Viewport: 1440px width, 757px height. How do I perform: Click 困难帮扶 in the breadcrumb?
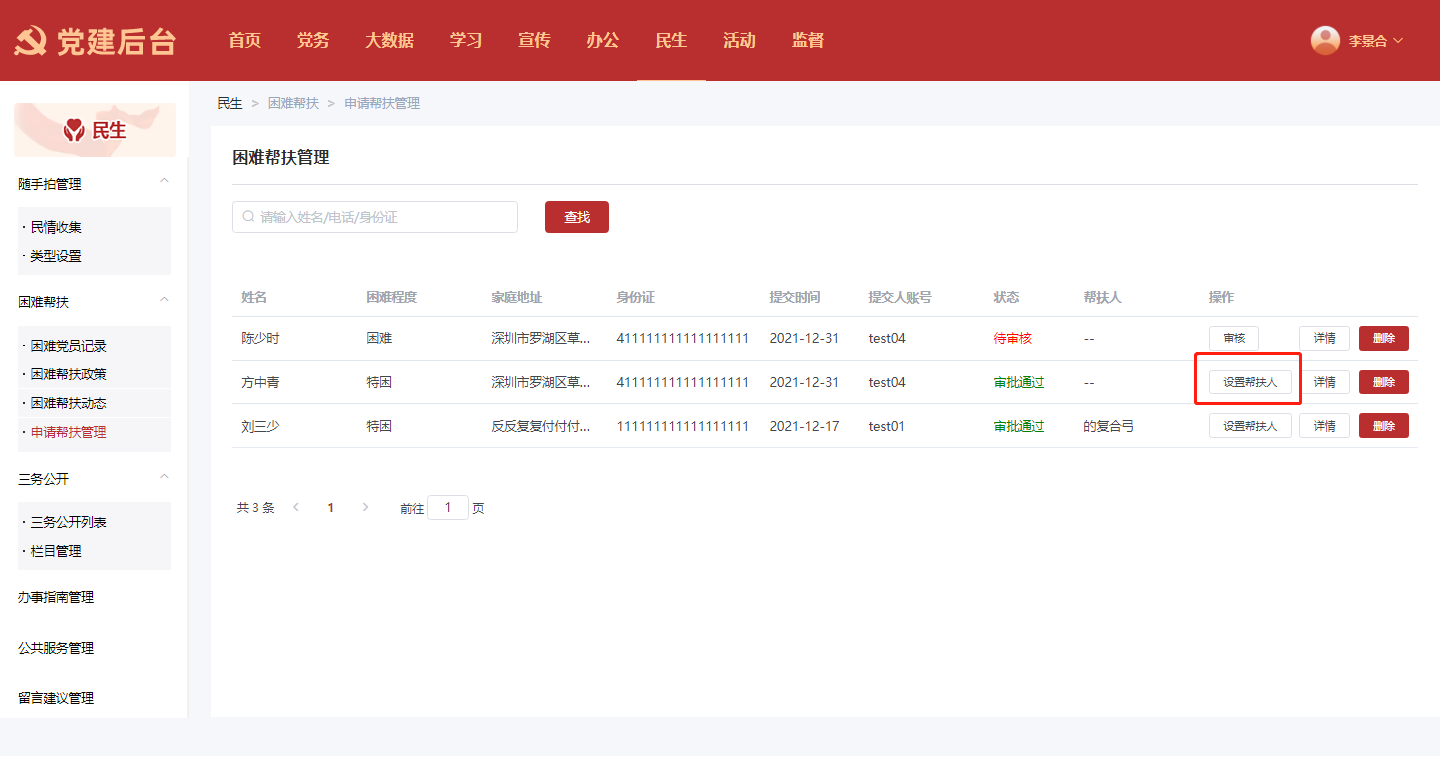tap(293, 104)
